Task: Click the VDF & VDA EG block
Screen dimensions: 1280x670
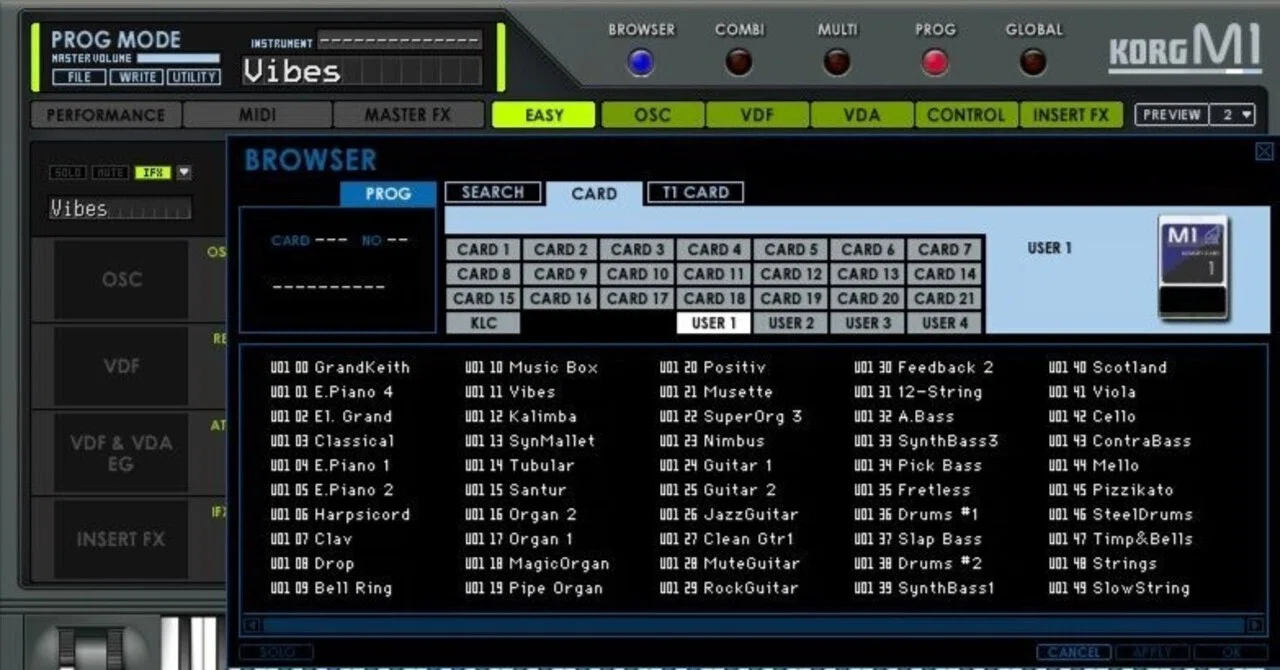Action: 121,452
